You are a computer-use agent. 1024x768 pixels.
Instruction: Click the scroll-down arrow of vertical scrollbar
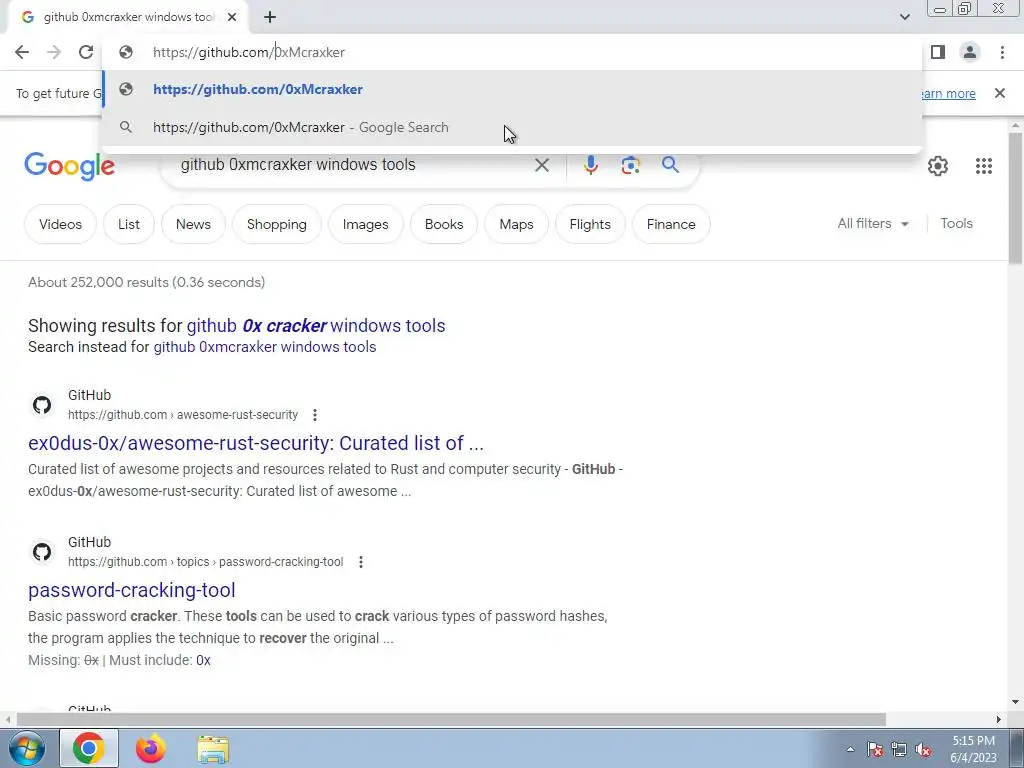(x=1015, y=702)
